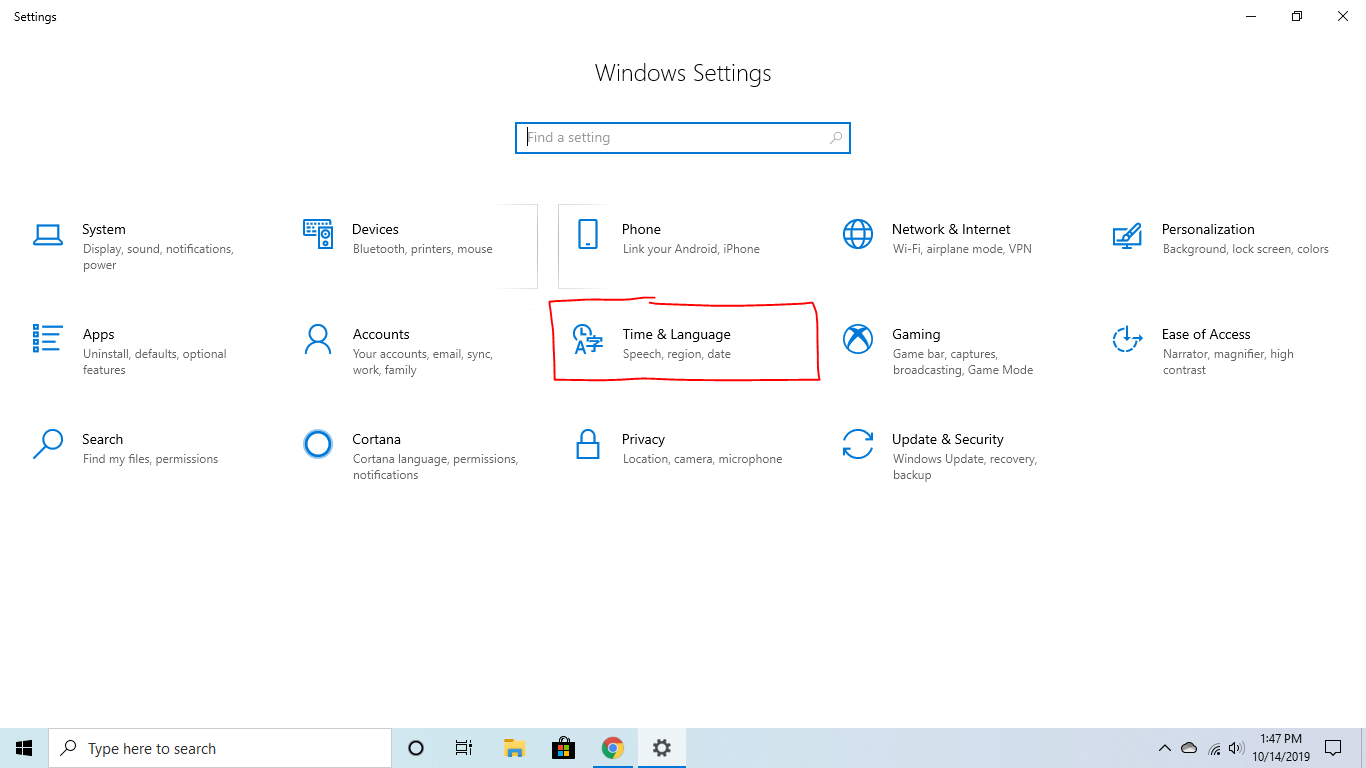1366x768 pixels.
Task: Click 'Display, sound, notifications, power' text
Action: (158, 257)
